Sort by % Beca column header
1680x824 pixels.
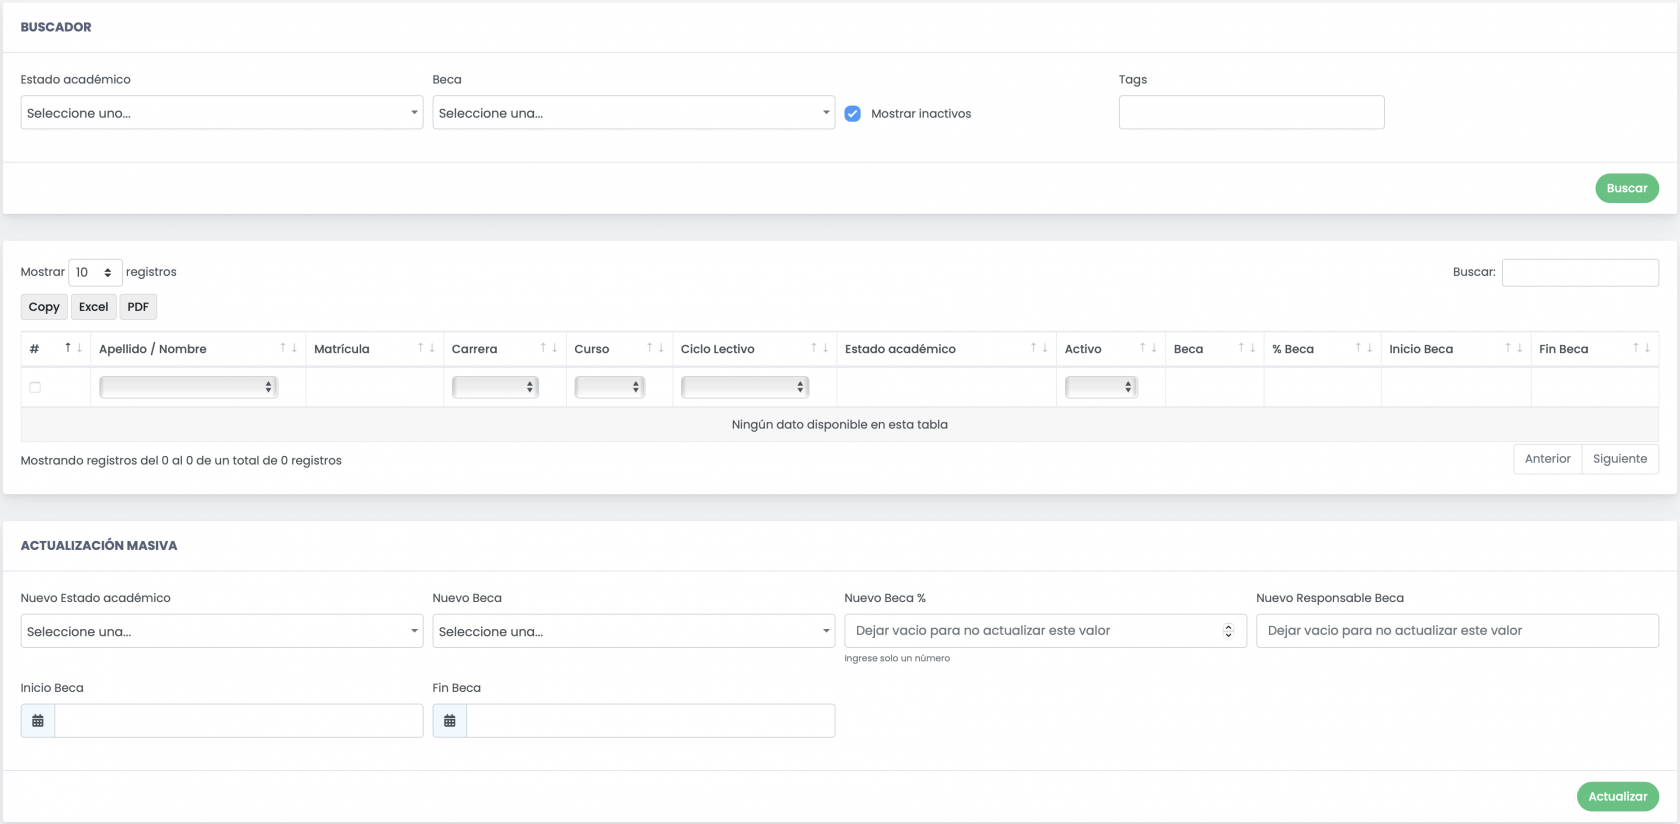click(x=1323, y=349)
